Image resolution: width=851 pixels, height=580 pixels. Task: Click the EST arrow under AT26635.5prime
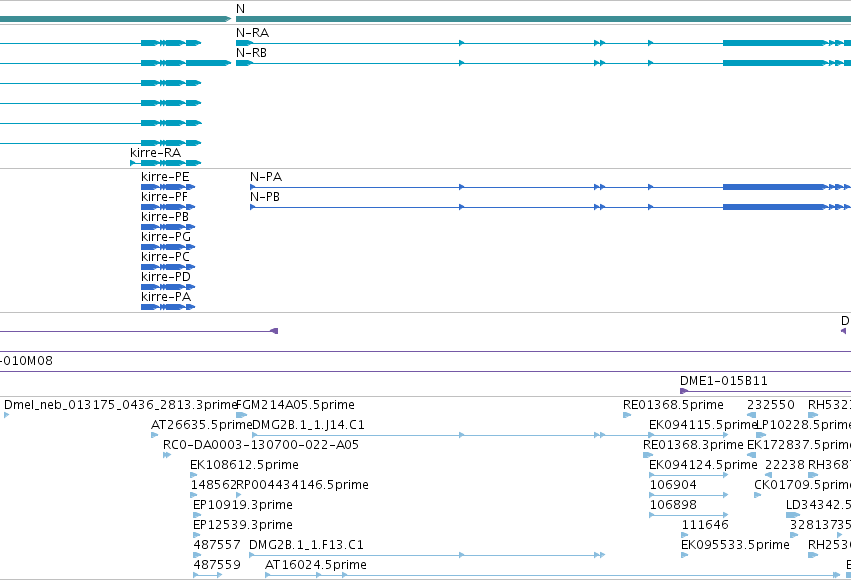pos(155,435)
